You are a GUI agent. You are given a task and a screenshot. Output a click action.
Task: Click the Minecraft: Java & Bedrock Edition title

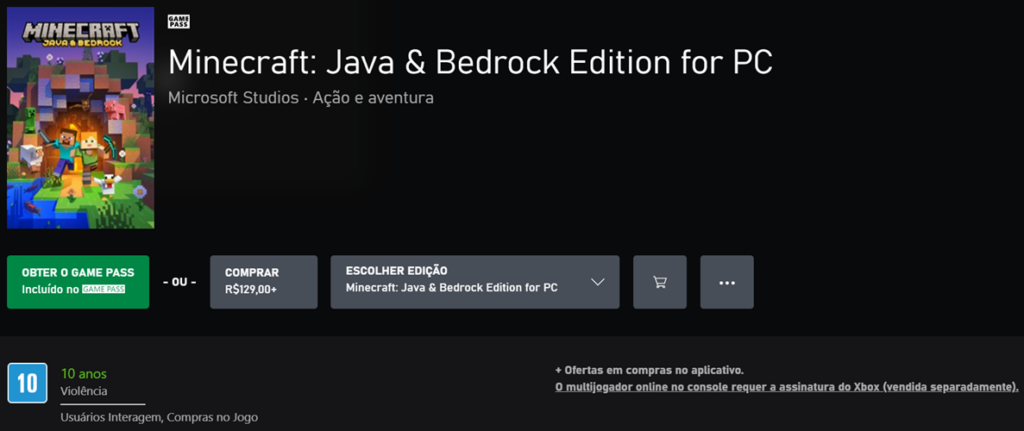pos(470,61)
